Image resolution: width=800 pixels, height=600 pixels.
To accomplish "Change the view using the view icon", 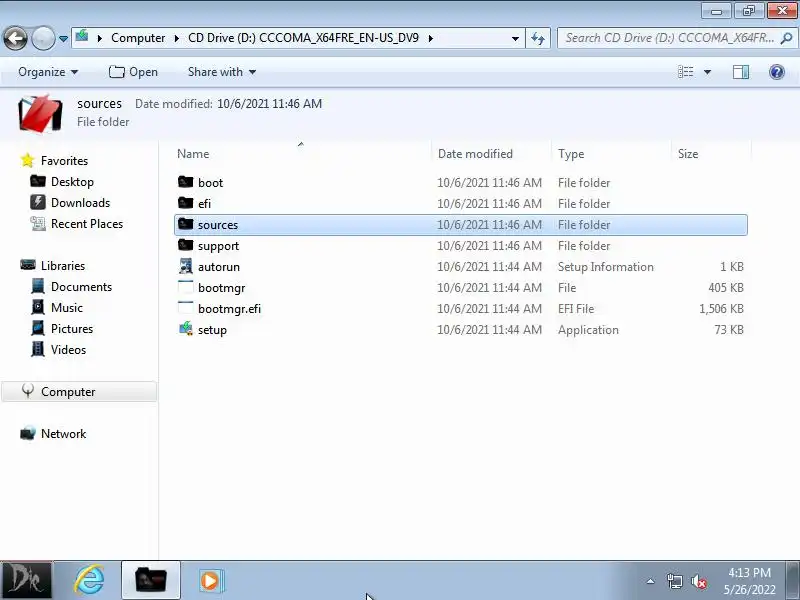I will [686, 72].
